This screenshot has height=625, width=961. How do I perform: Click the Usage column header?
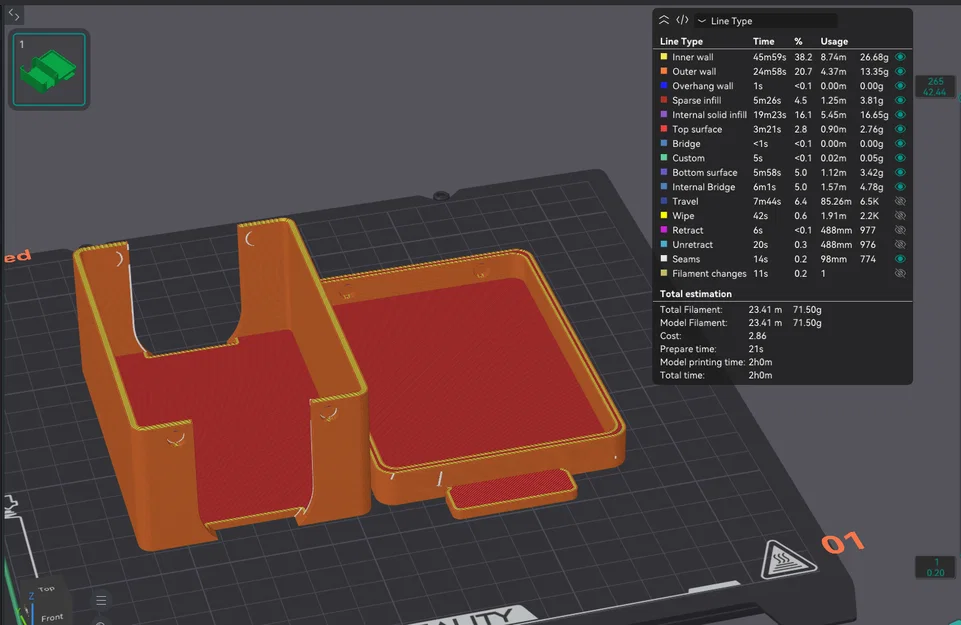tap(834, 41)
